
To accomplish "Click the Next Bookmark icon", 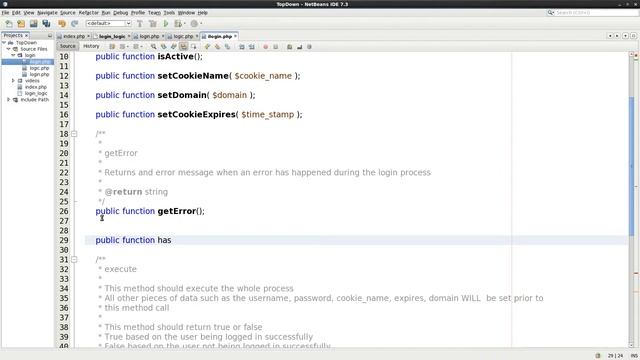I will tap(217, 47).
